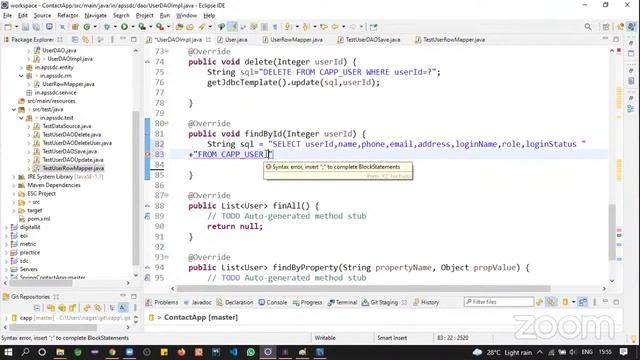640x360 pixels.
Task: Switch to the UserRowMapper.java editor tab
Action: point(293,40)
